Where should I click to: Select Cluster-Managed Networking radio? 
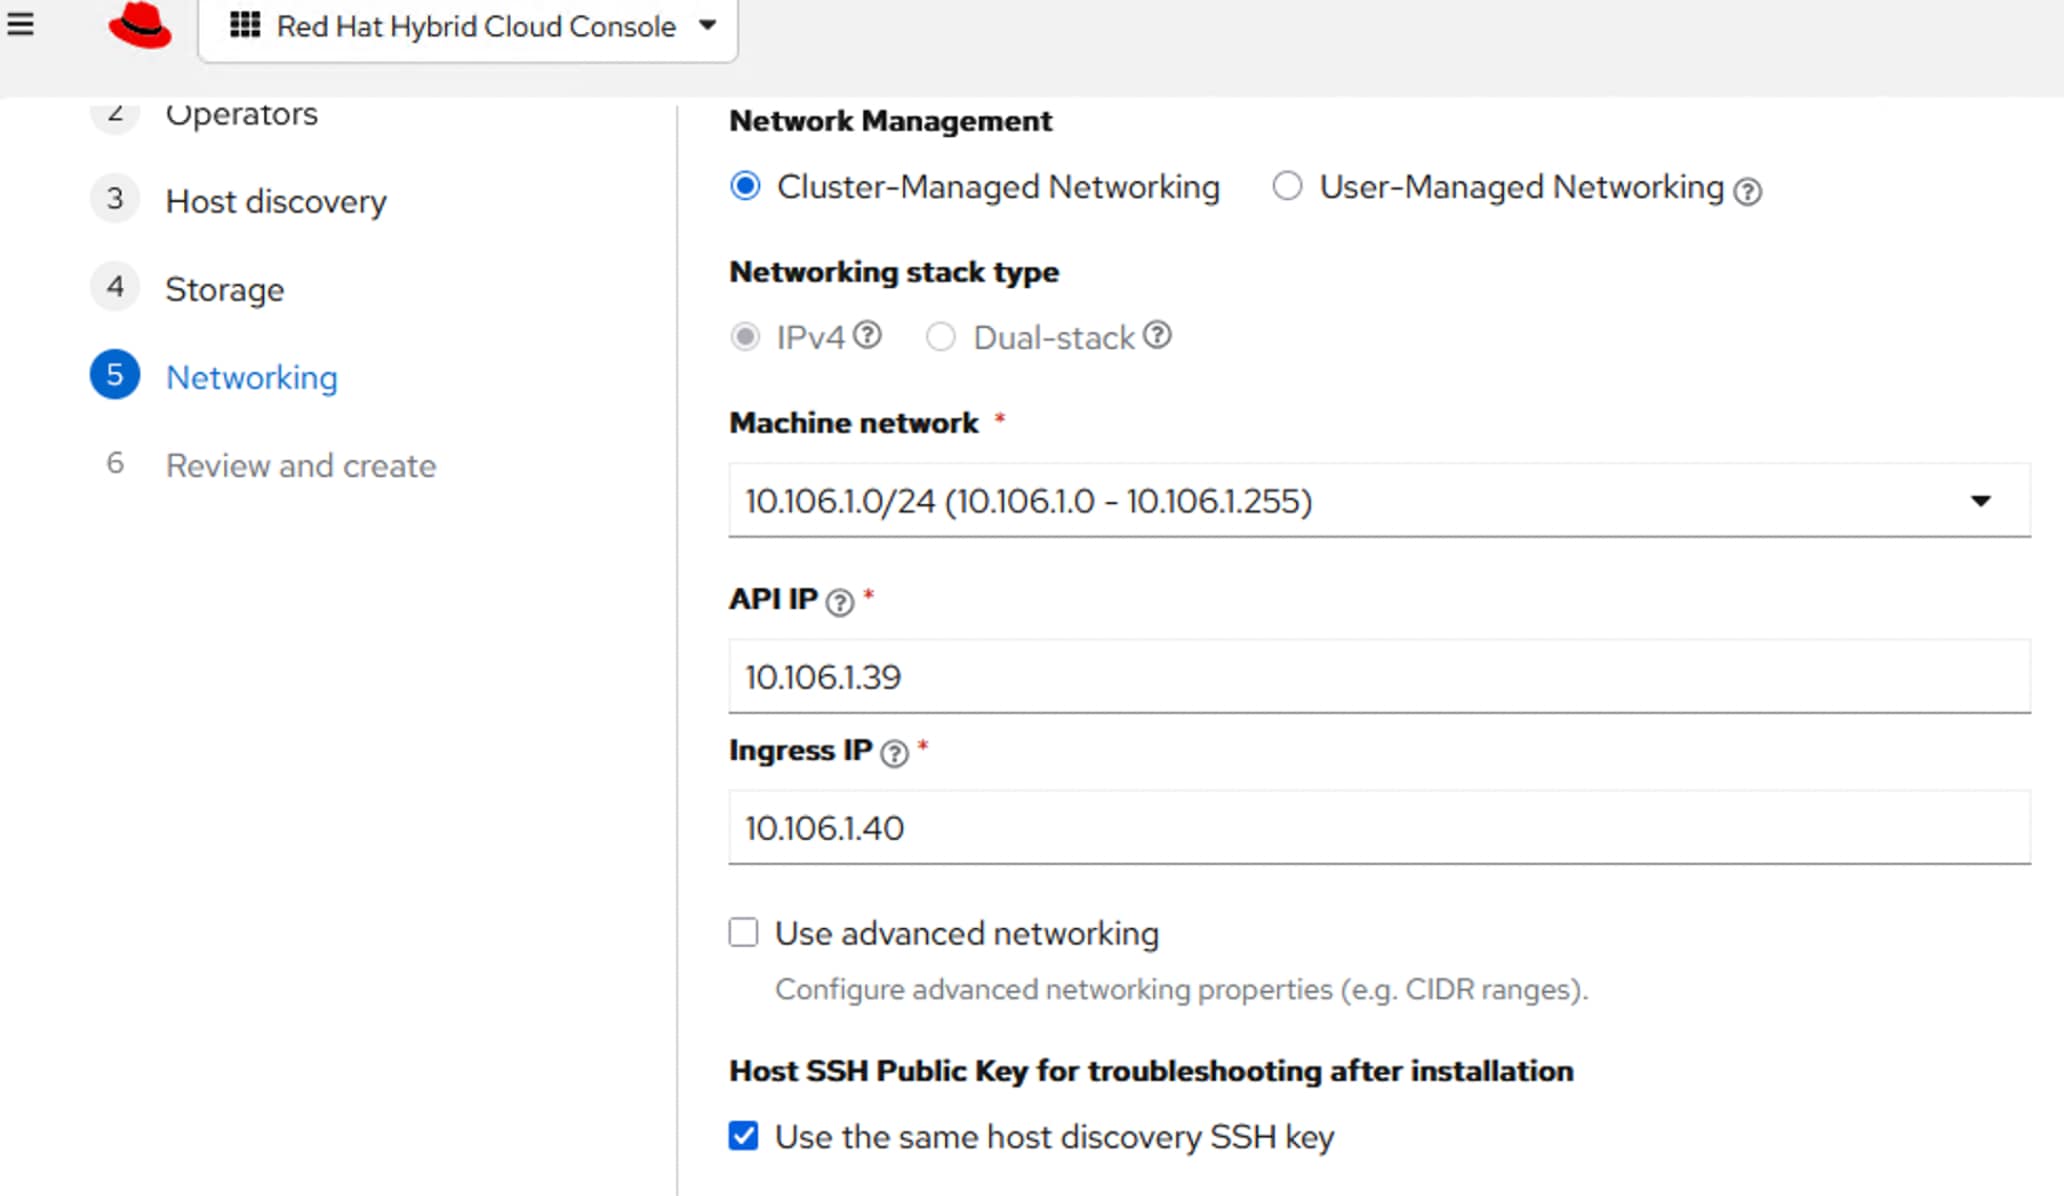(x=745, y=186)
